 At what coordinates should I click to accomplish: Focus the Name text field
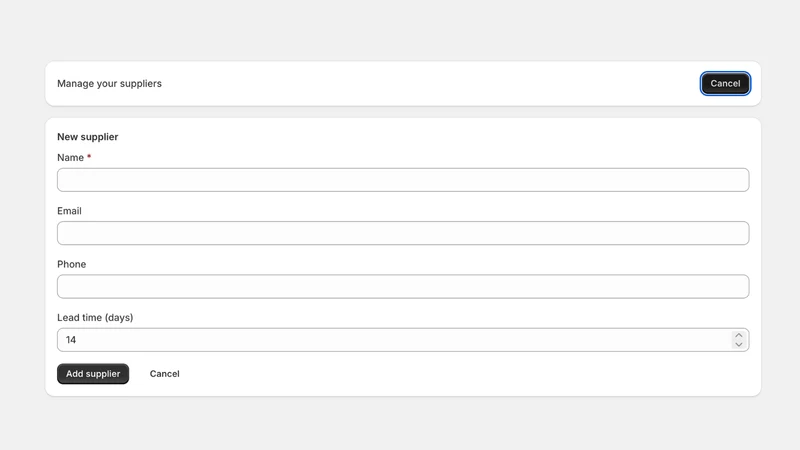tap(403, 180)
